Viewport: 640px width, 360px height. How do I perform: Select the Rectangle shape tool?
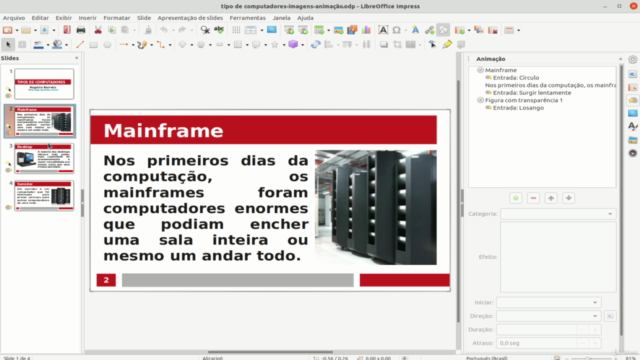[x=93, y=44]
